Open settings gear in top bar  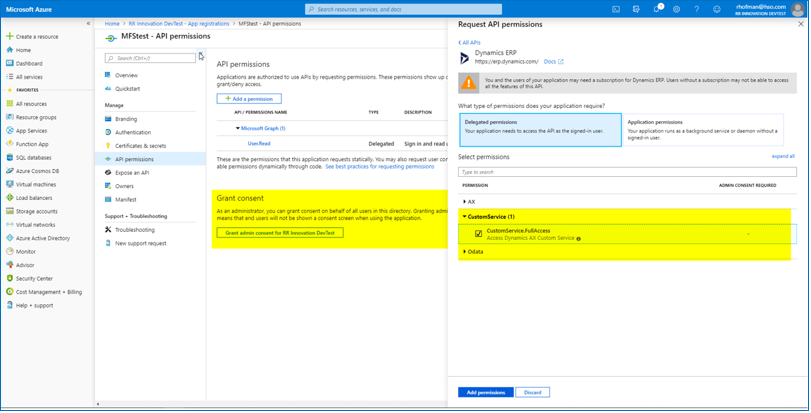677,9
